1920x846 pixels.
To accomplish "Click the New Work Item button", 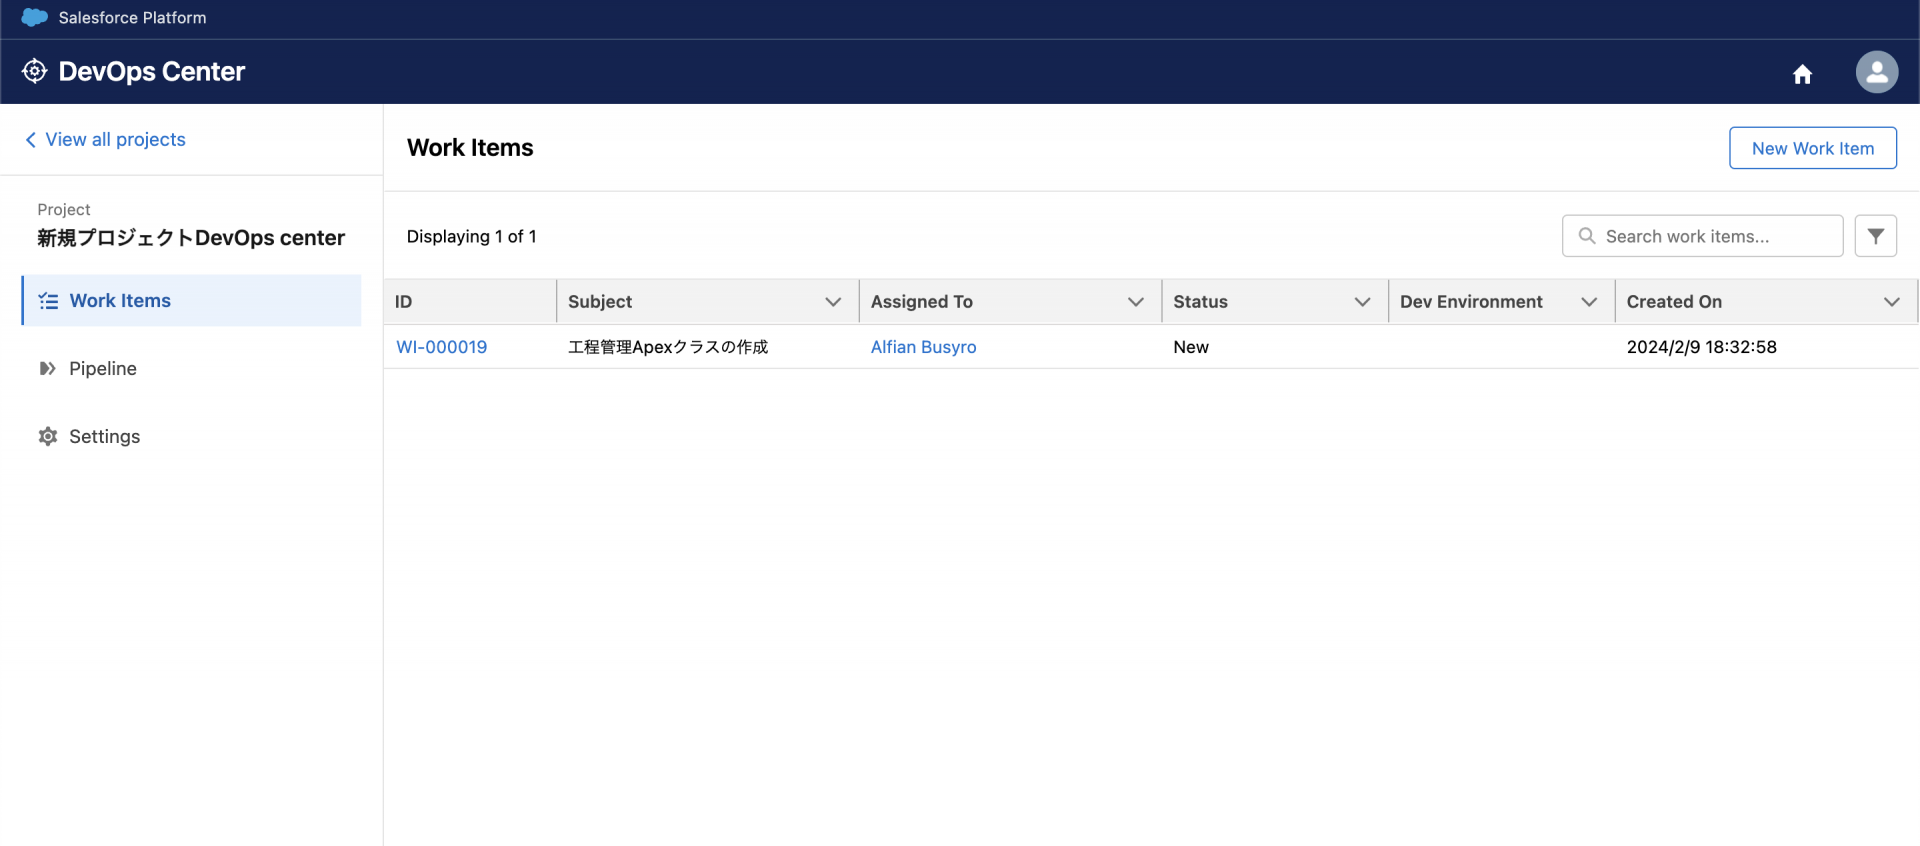I will coord(1813,148).
